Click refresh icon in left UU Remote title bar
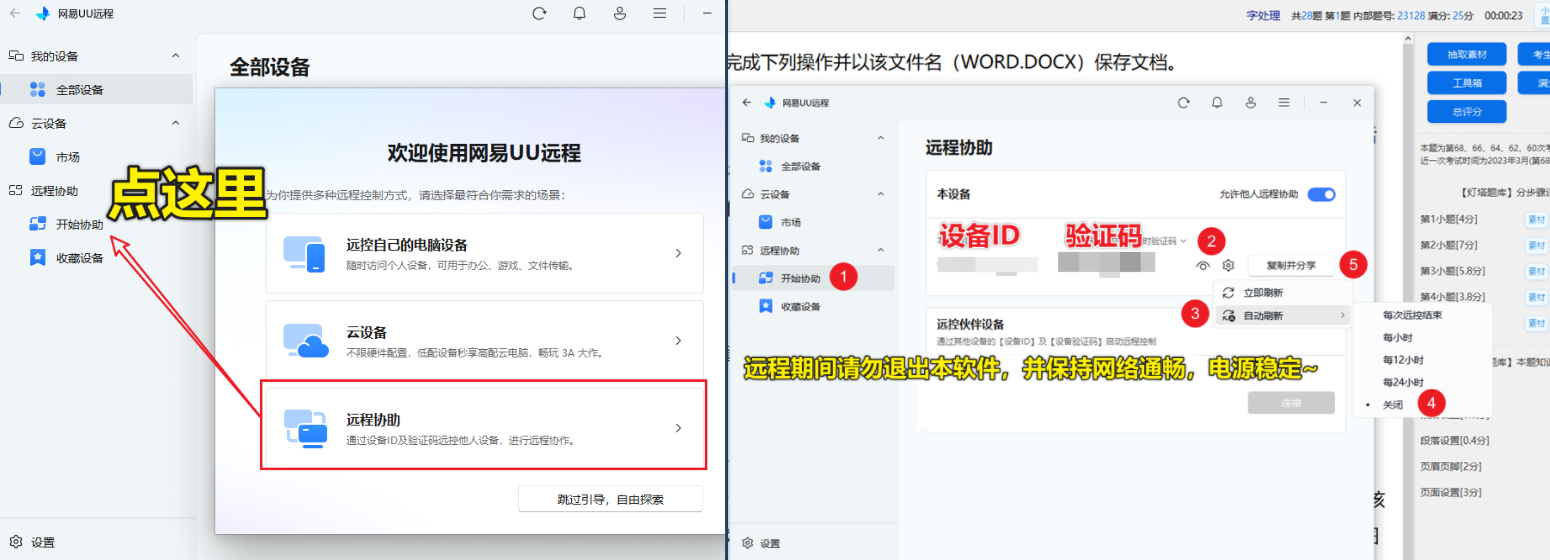Viewport: 1550px width, 560px height. (540, 14)
